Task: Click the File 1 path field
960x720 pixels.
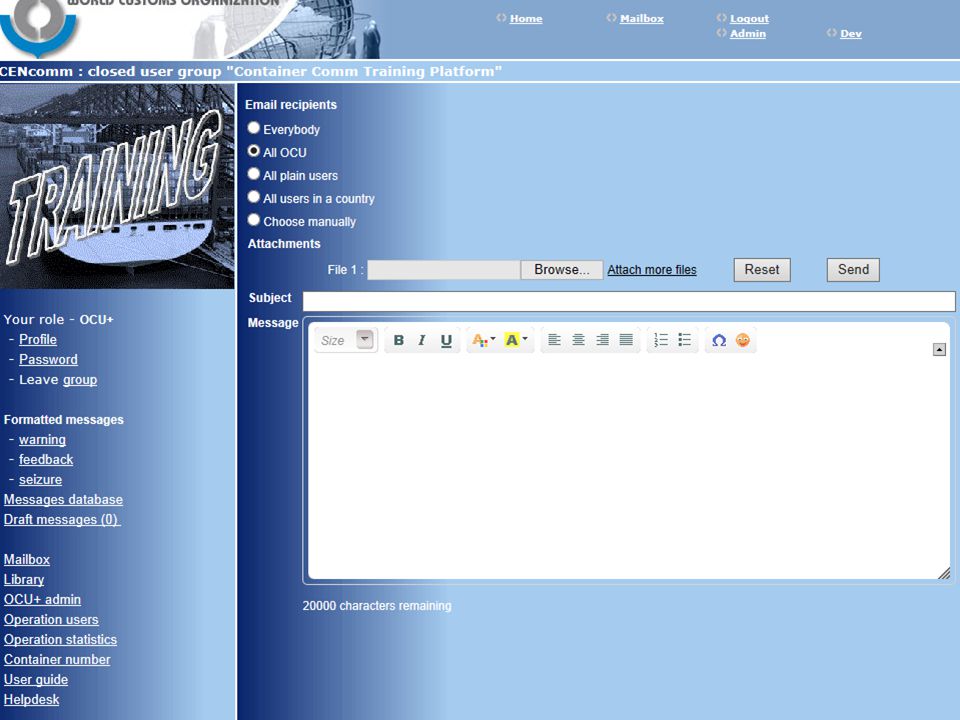Action: (x=444, y=270)
